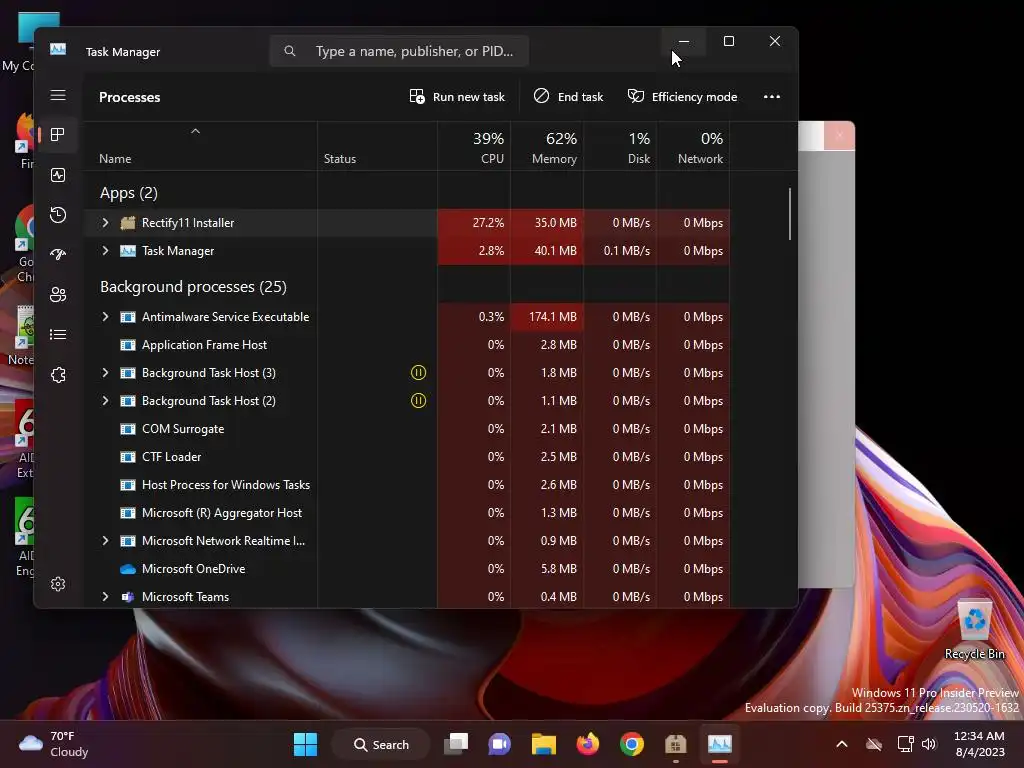Click the taskbar Search button
The height and width of the screenshot is (768, 1024).
tap(381, 744)
